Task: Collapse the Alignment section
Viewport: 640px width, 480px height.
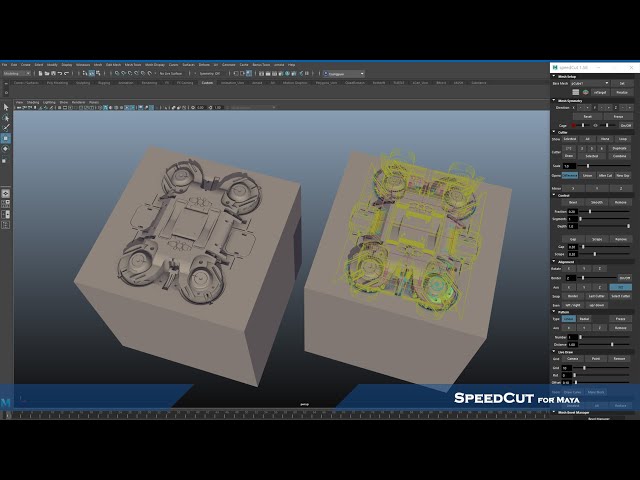Action: coord(554,261)
